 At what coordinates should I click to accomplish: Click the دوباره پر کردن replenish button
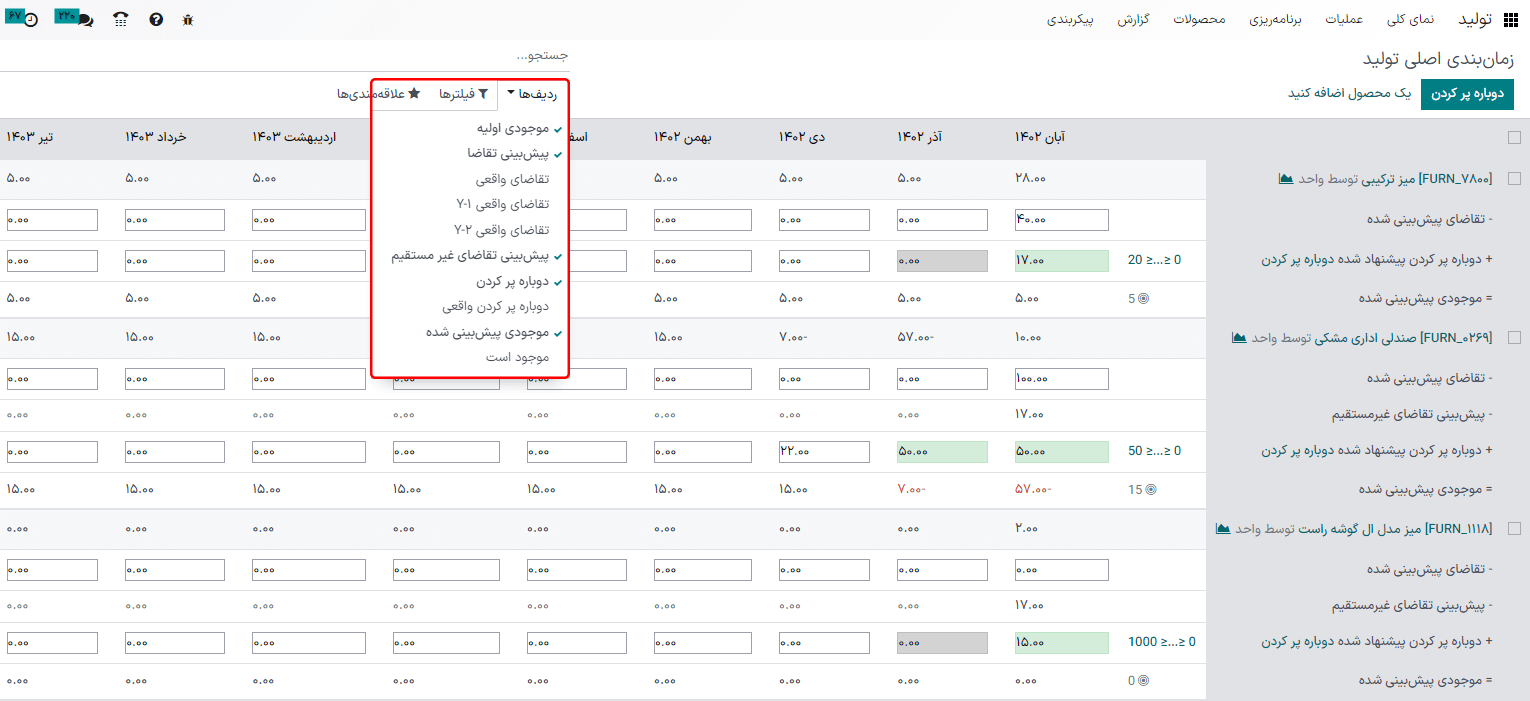(1467, 94)
